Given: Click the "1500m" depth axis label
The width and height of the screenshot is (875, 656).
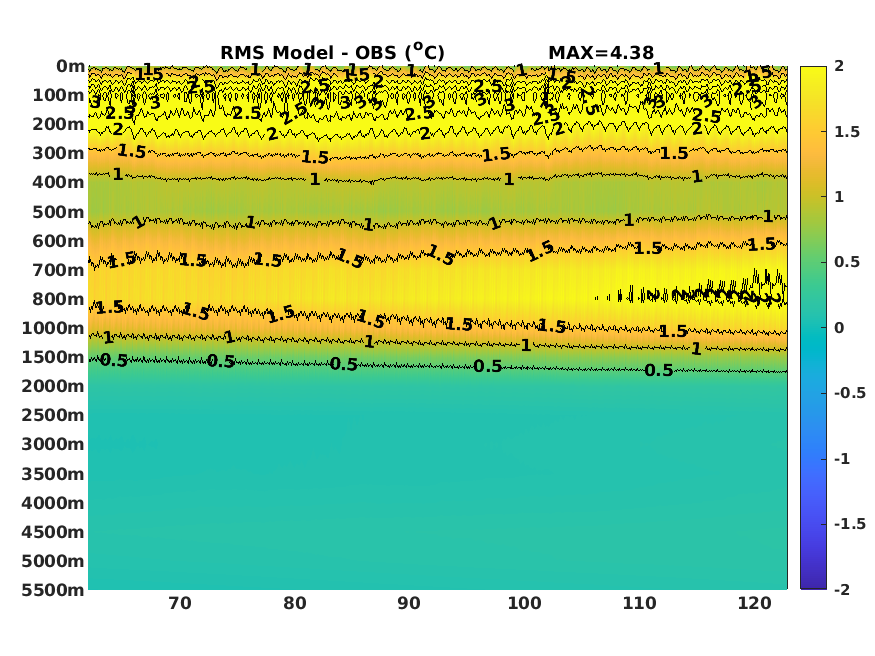Looking at the screenshot, I should coord(53,358).
